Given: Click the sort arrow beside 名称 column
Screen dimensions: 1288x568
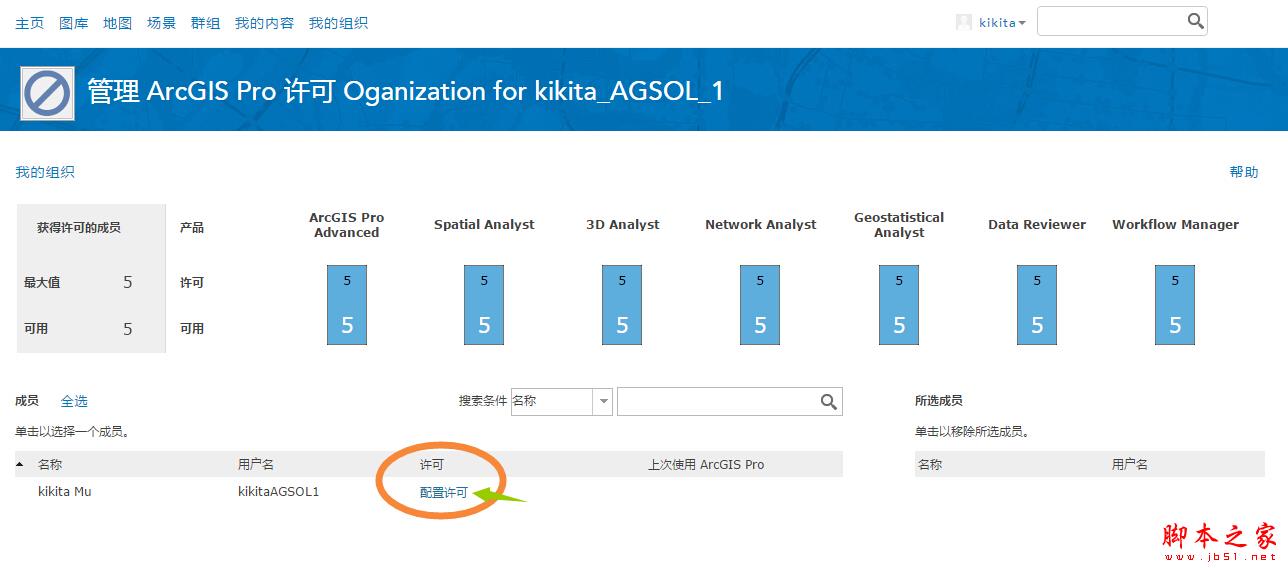Looking at the screenshot, I should [x=20, y=465].
